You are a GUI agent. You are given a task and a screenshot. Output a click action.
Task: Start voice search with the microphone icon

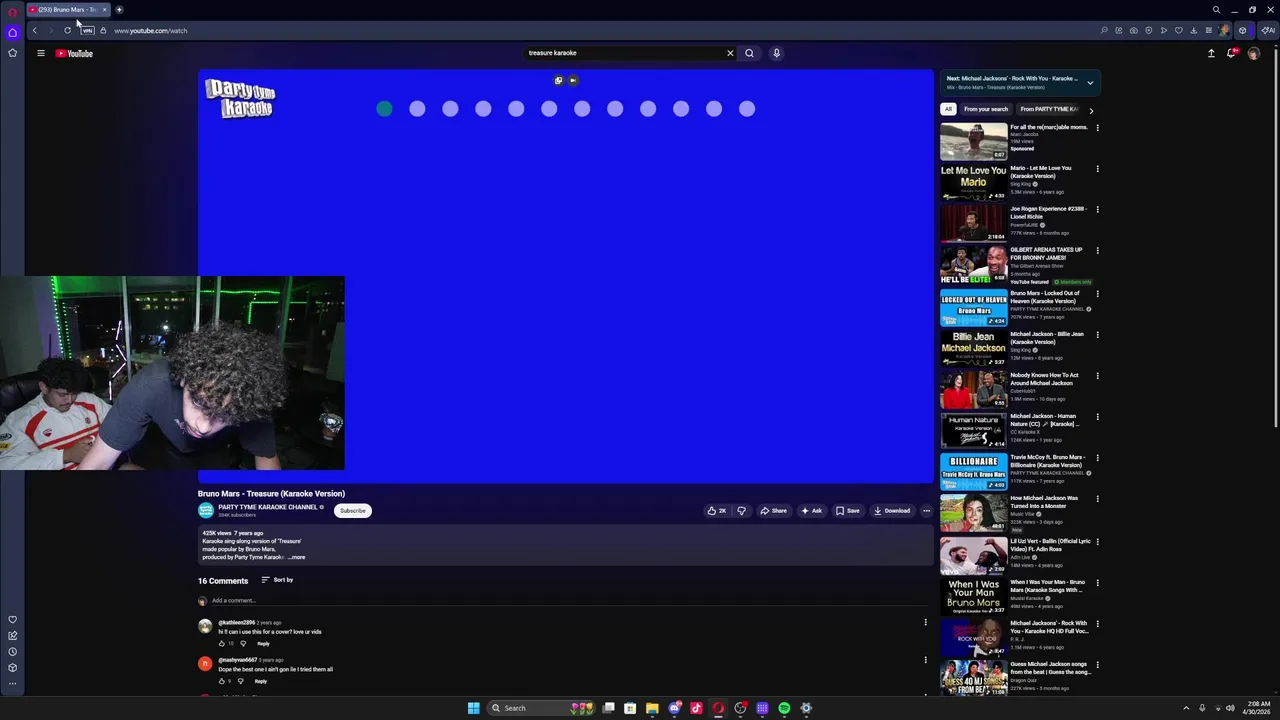pos(776,53)
